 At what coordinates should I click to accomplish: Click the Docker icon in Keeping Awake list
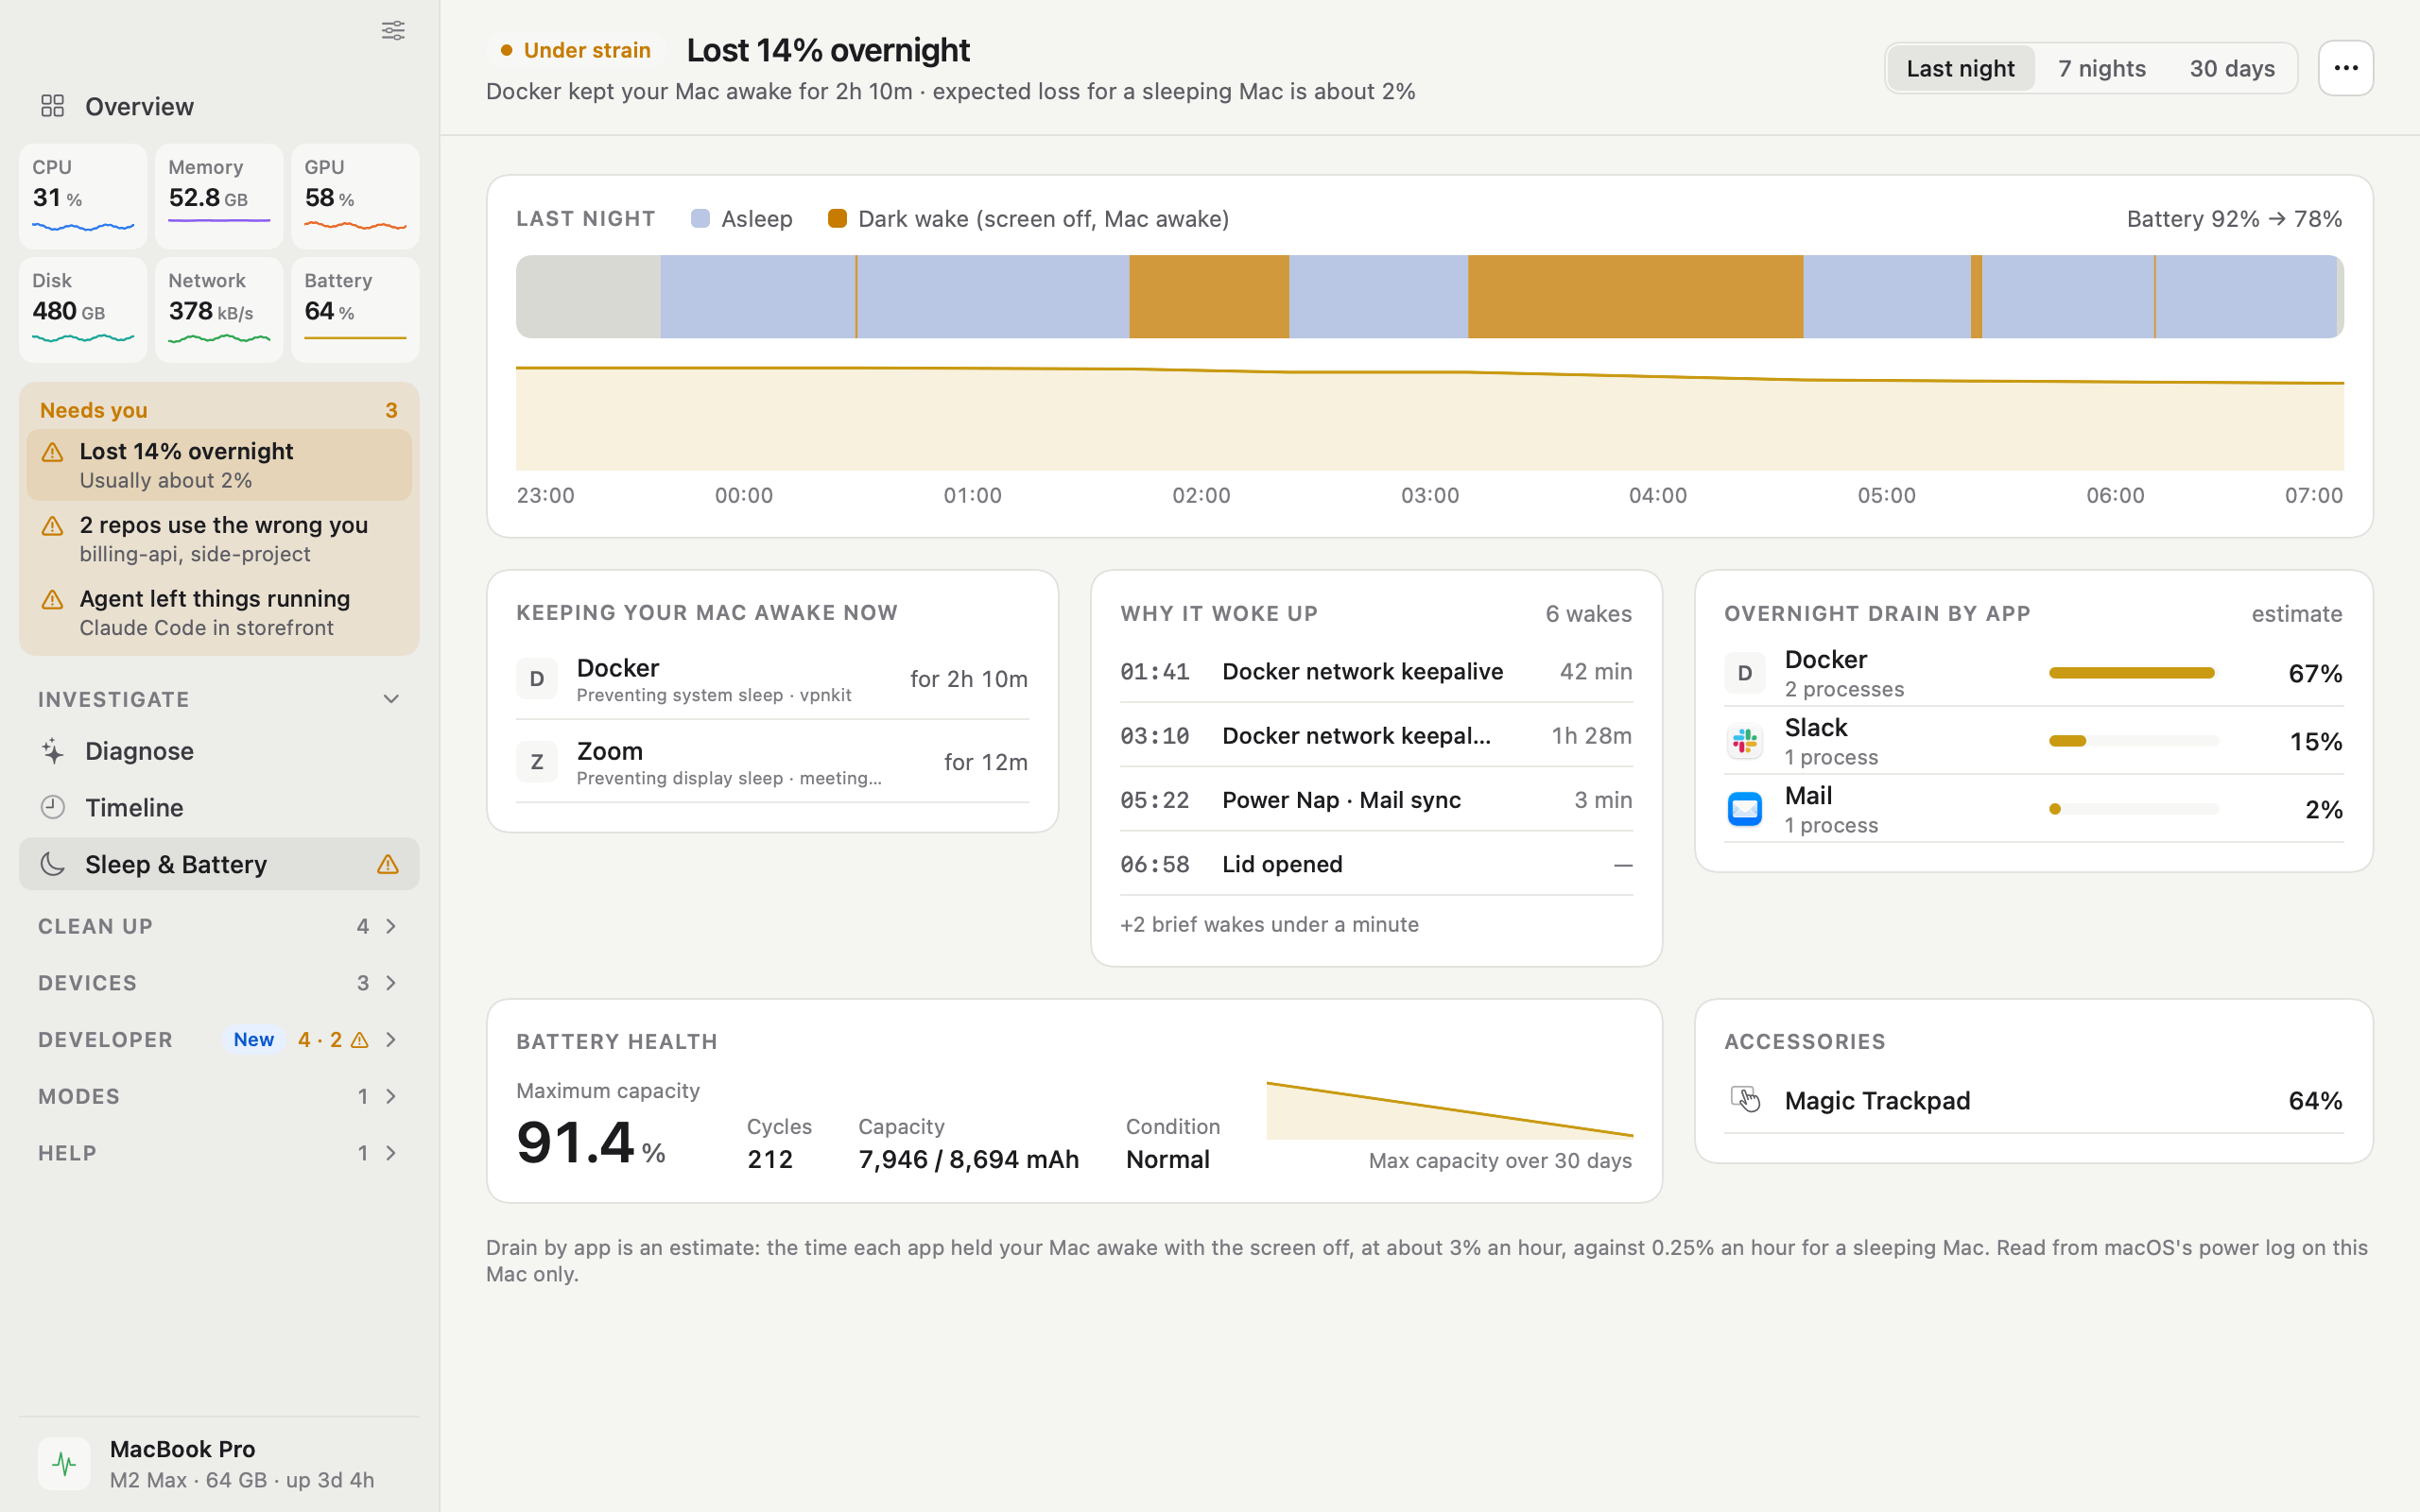coord(537,679)
